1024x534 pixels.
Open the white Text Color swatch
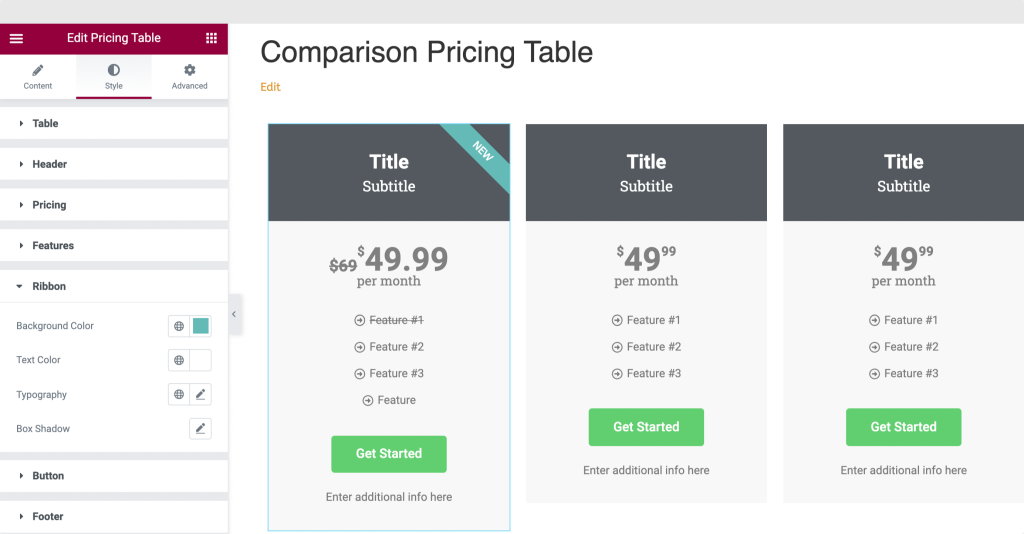point(200,360)
